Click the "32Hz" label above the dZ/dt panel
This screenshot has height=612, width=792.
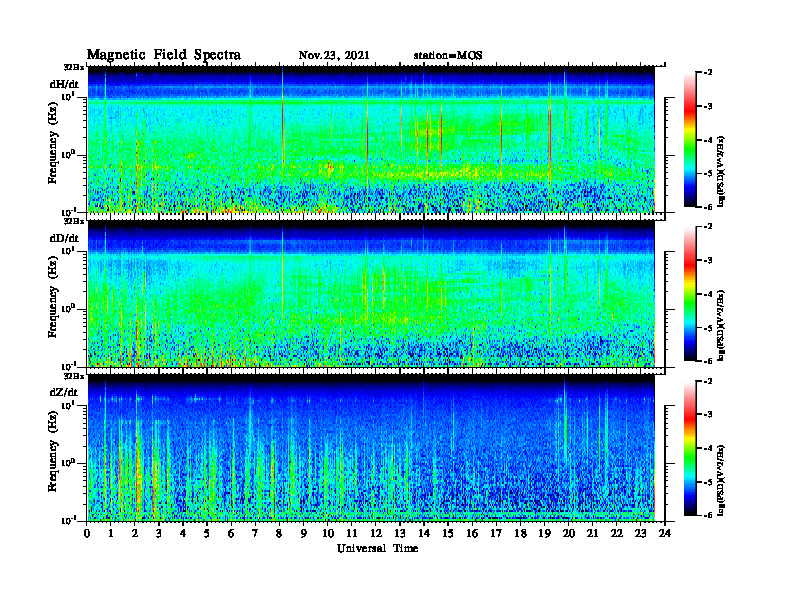(x=74, y=376)
